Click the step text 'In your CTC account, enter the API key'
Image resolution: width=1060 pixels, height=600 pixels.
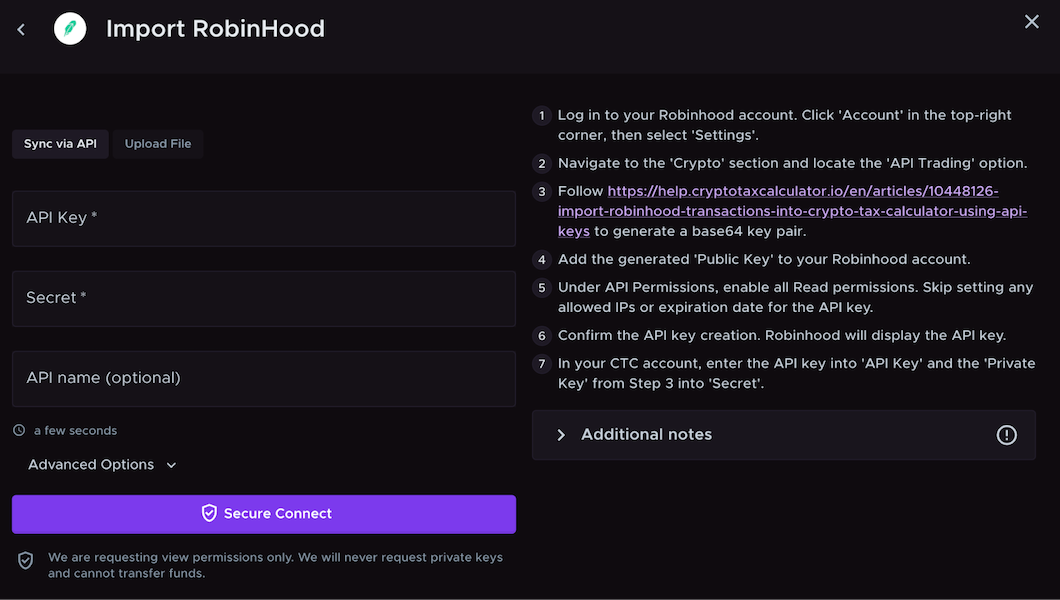pos(796,374)
